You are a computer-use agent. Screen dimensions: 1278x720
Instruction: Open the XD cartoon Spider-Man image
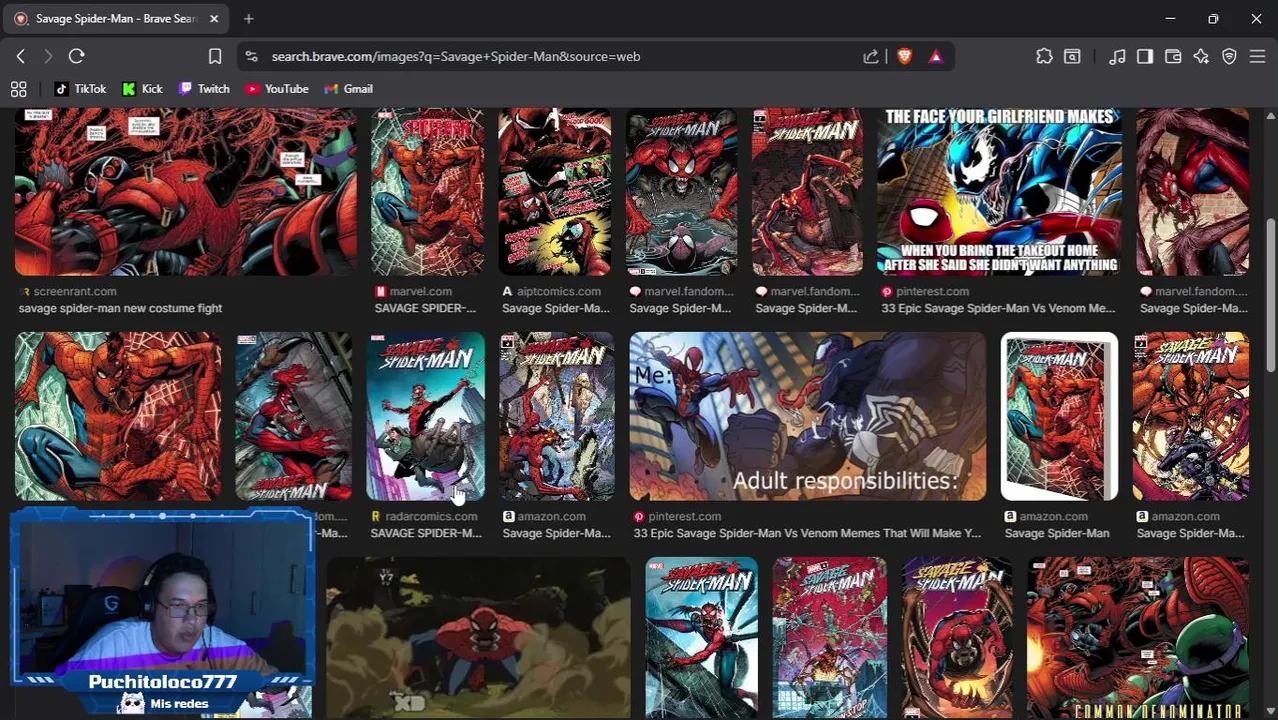(478, 638)
